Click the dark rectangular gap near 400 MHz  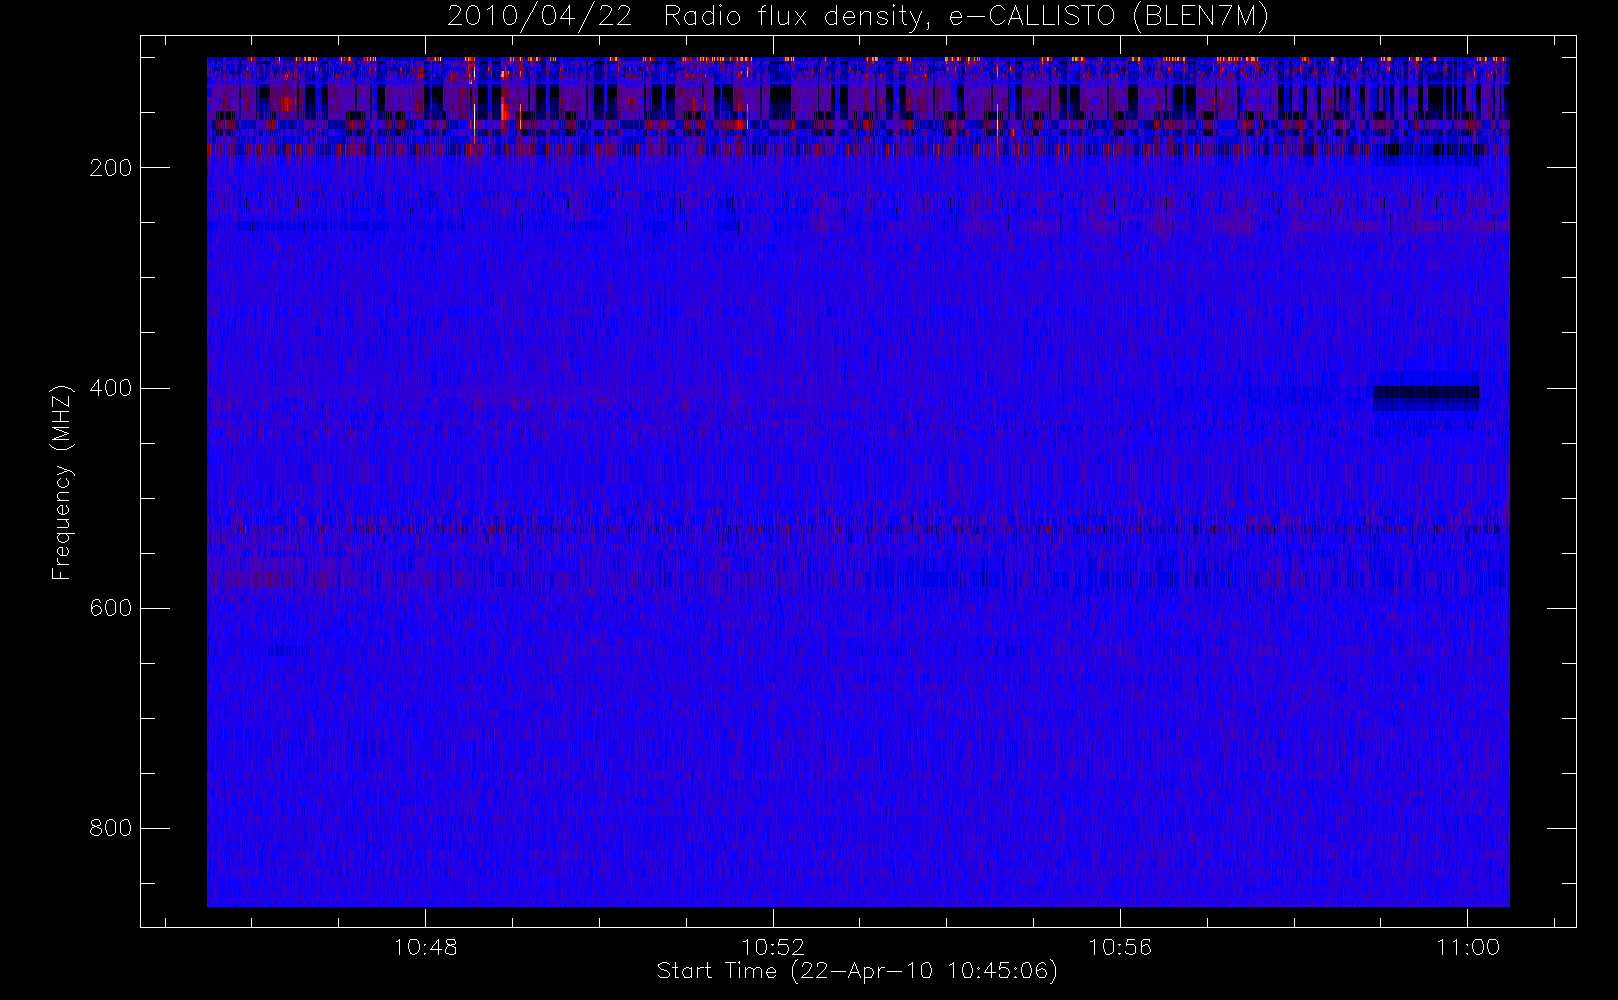(x=1426, y=398)
